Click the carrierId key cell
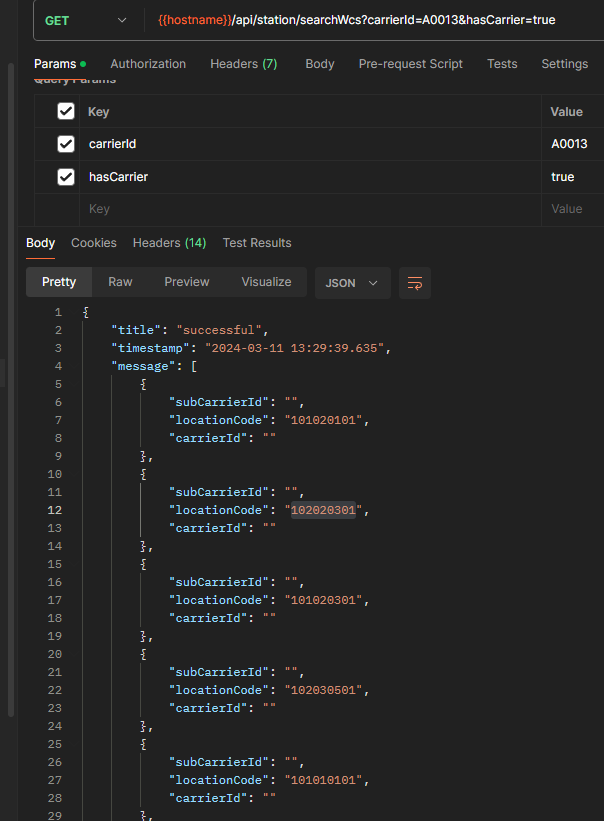604x821 pixels. pyautogui.click(x=310, y=144)
